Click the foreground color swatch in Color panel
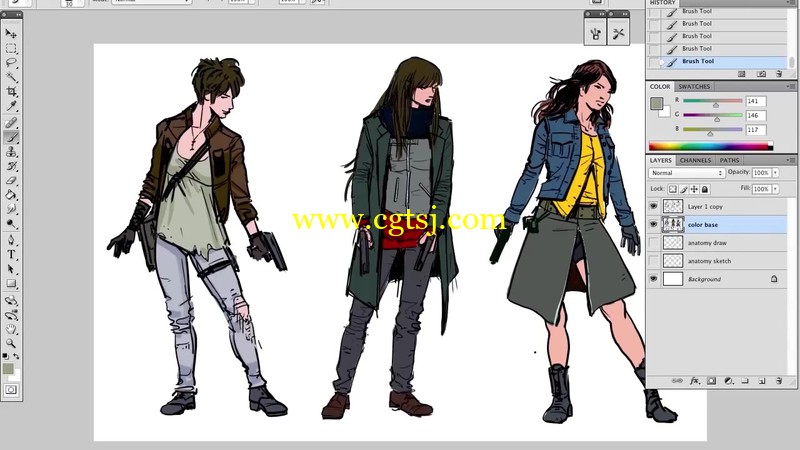 pyautogui.click(x=656, y=104)
